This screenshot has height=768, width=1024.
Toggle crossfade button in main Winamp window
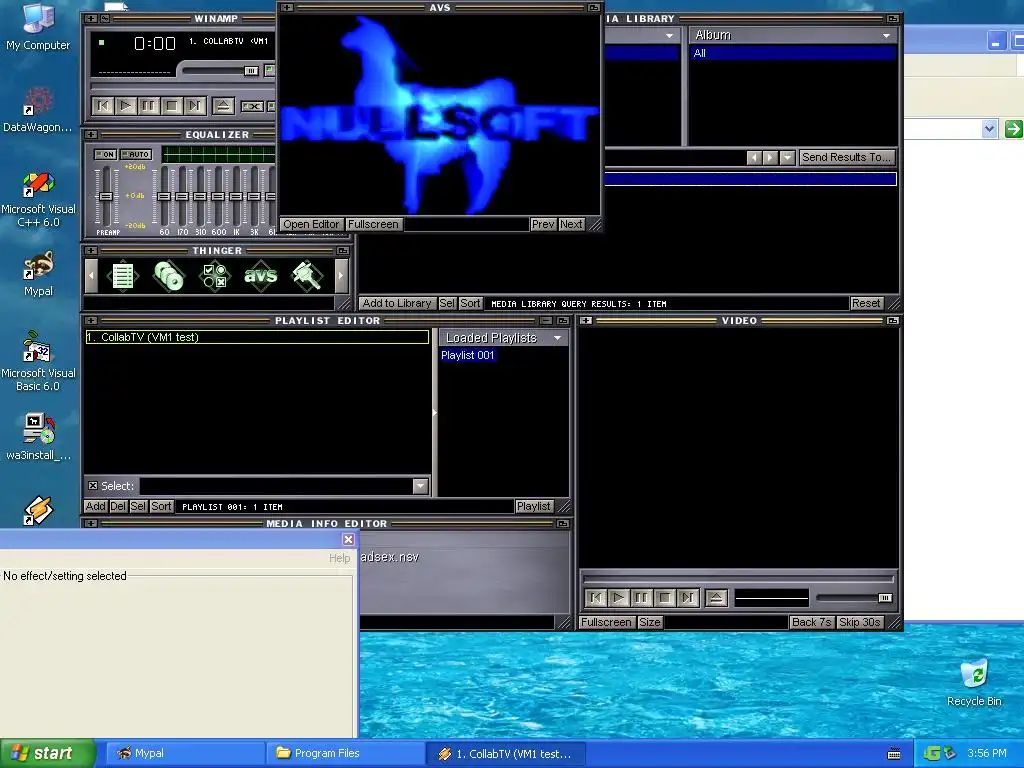pyautogui.click(x=252, y=106)
